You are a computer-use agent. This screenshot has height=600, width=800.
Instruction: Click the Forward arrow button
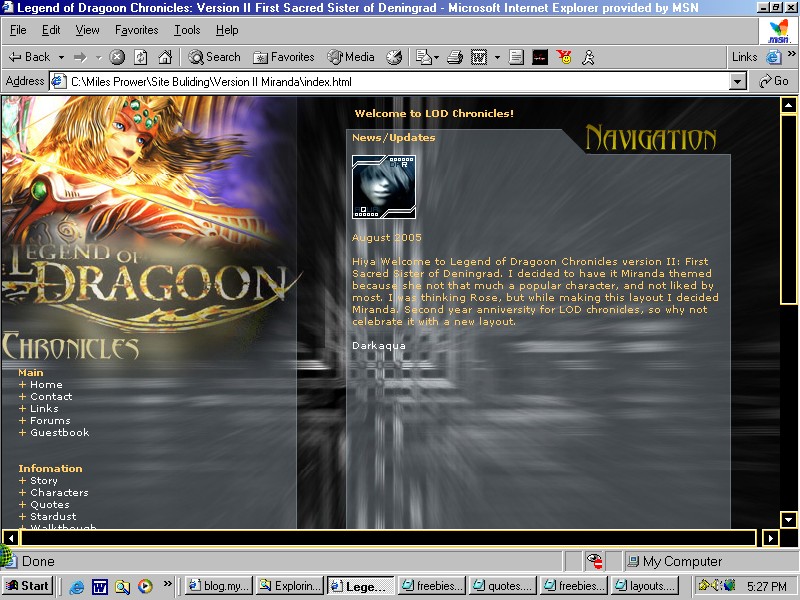point(80,58)
